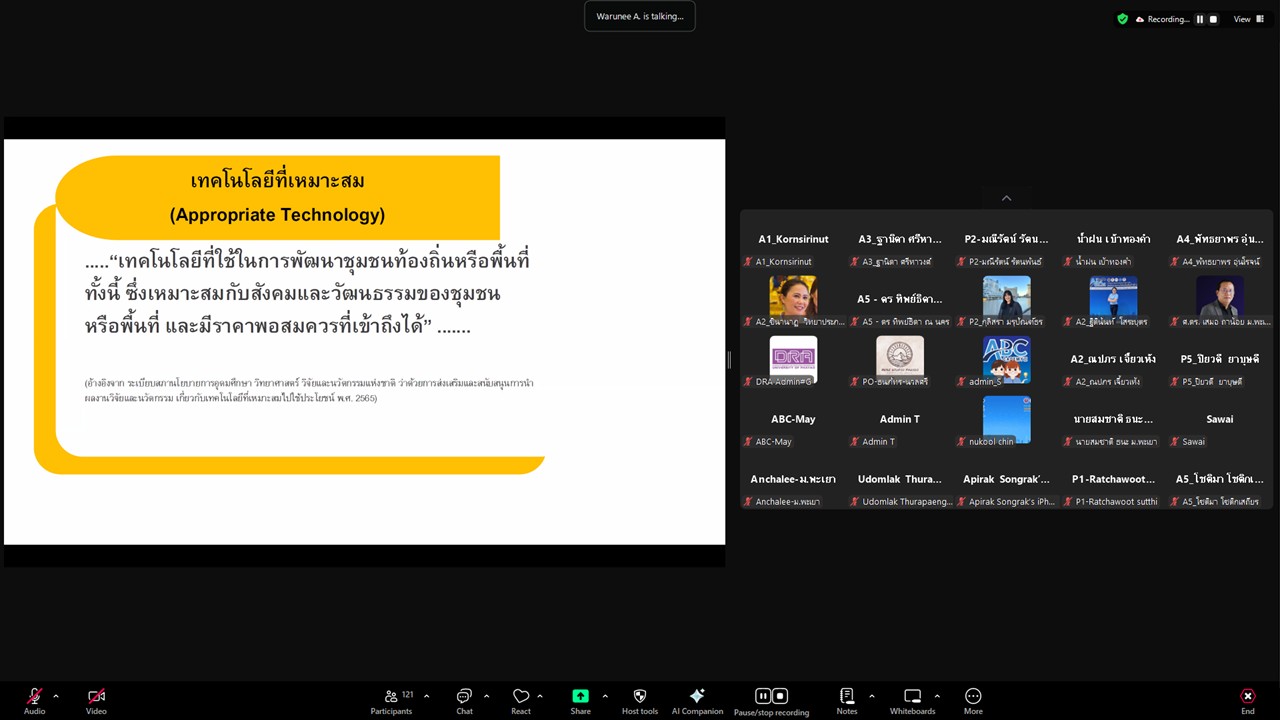Screen dimensions: 1280x720
Task: Click the Thai slide title เทคโนโลยีที่เหมาะสม
Action: (x=277, y=181)
